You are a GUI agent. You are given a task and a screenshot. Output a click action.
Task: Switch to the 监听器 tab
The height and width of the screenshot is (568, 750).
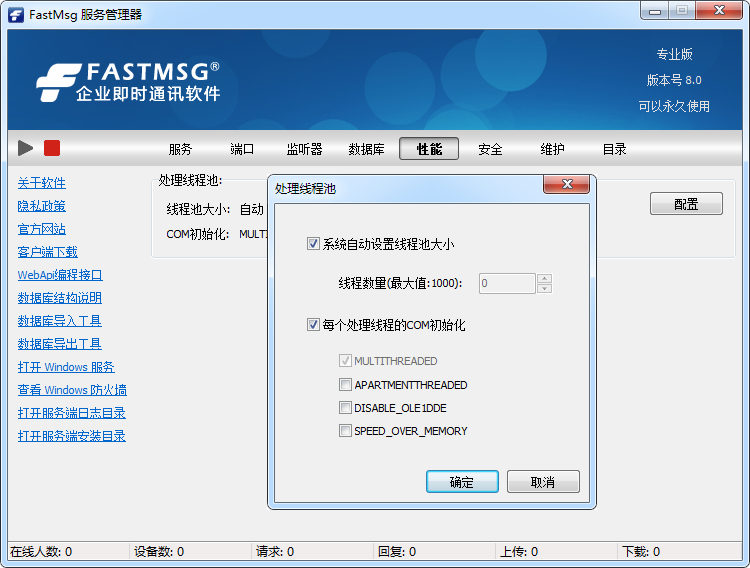(304, 149)
